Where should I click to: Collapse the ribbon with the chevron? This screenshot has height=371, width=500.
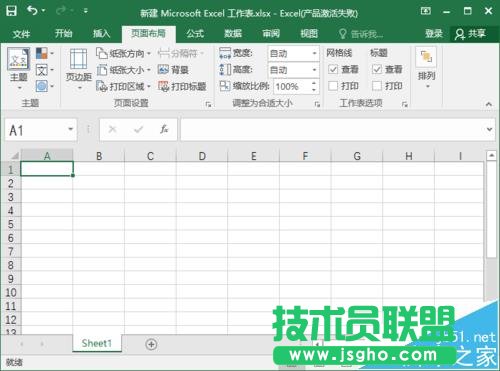click(489, 104)
